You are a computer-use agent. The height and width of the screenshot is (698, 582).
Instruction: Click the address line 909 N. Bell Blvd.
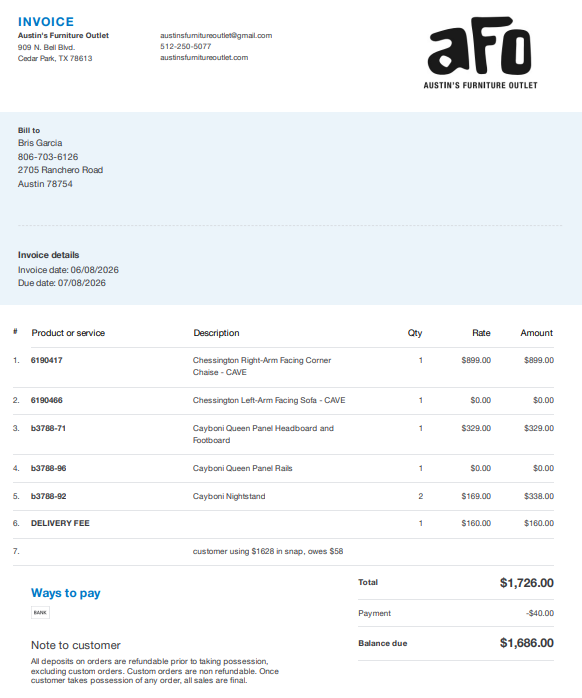click(x=46, y=47)
